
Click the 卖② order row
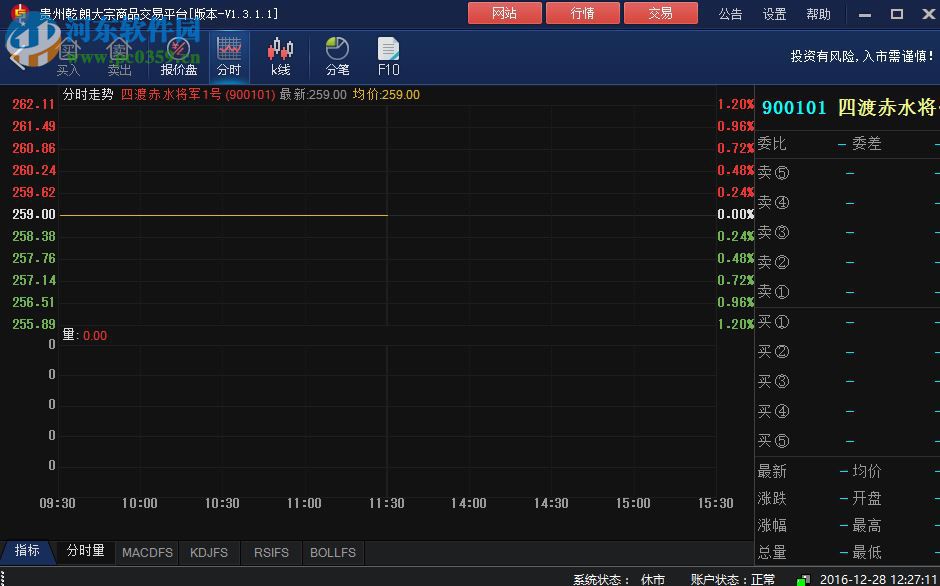coord(847,262)
